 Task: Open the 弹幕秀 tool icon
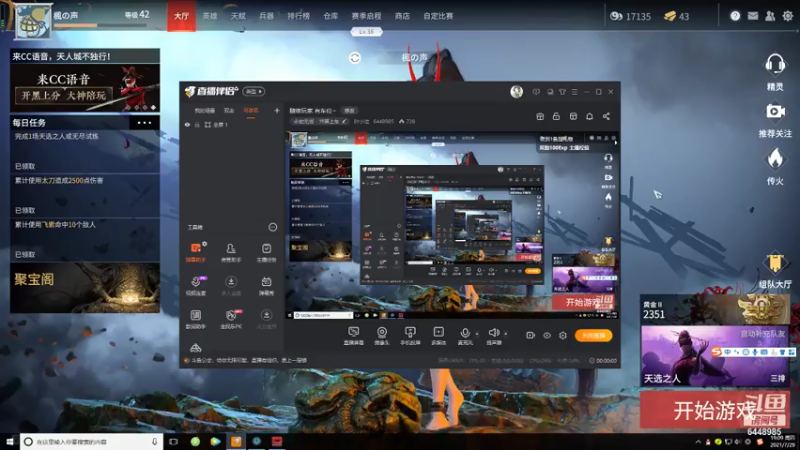pos(266,286)
